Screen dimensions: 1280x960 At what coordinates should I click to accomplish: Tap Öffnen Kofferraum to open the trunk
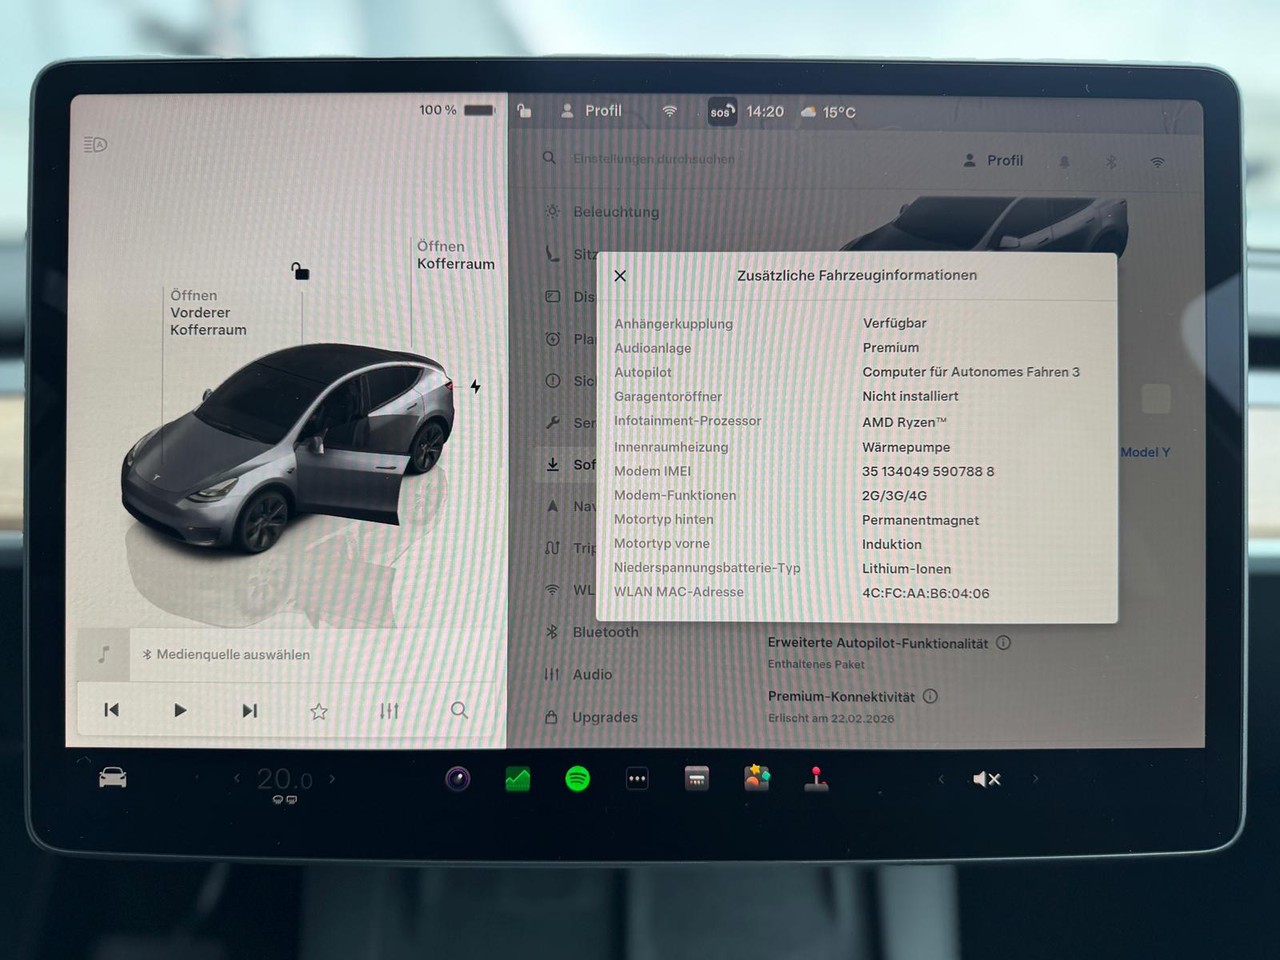pyautogui.click(x=456, y=255)
